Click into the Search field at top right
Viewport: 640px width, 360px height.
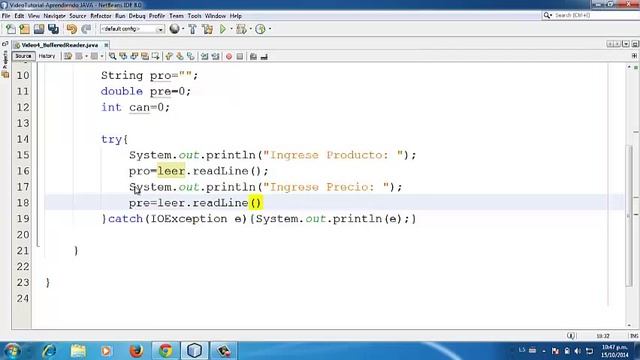(590, 16)
